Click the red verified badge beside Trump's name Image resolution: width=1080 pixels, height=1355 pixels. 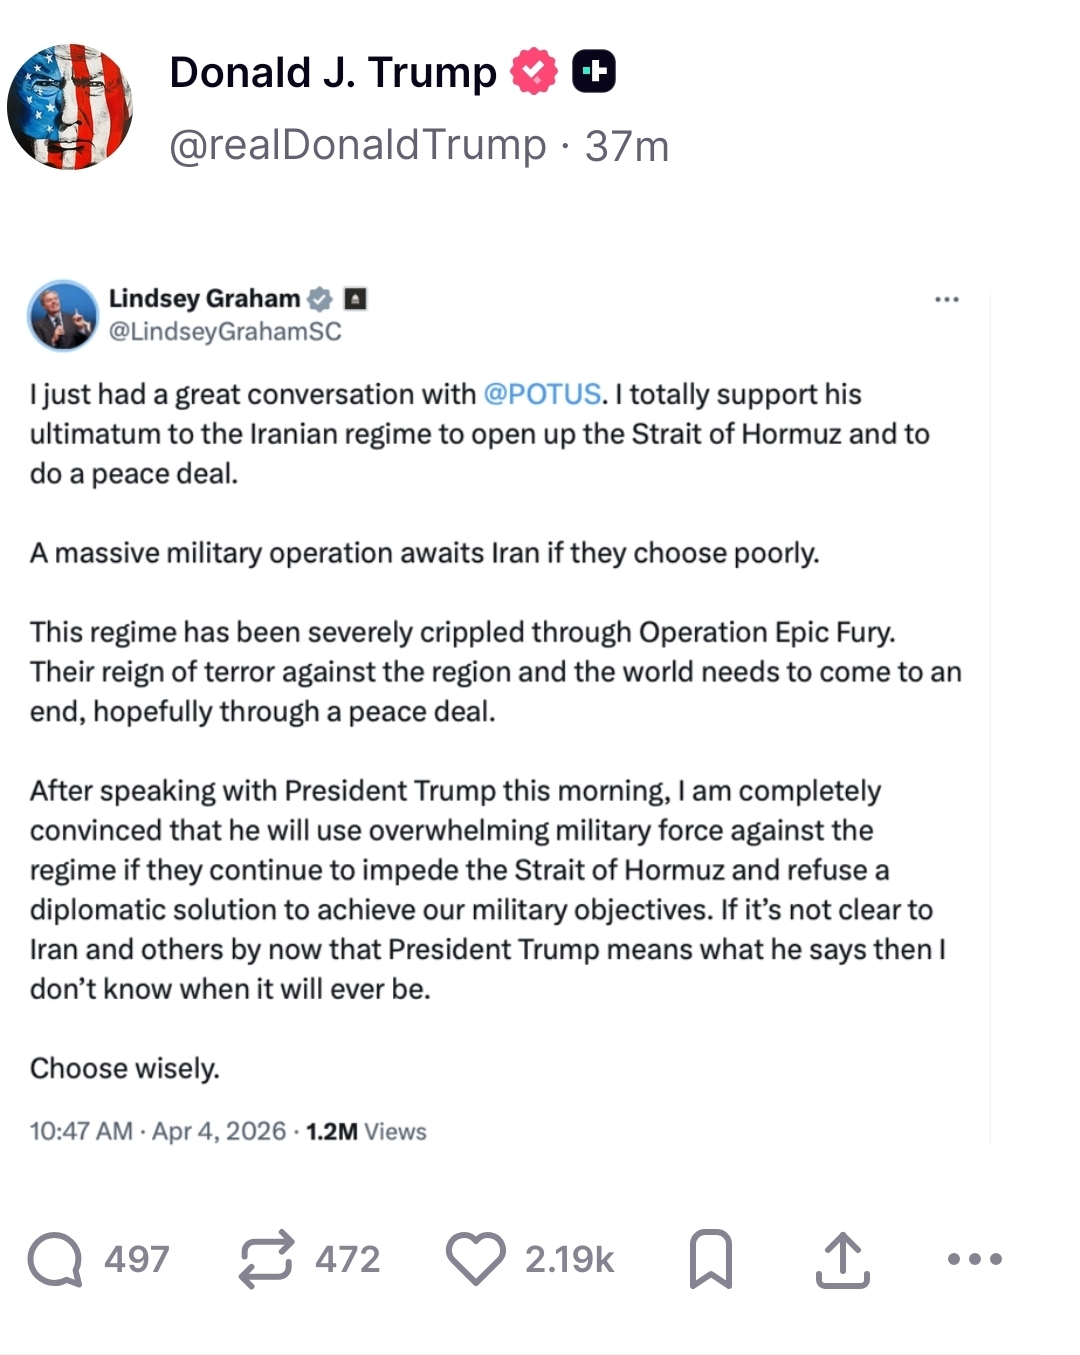534,72
